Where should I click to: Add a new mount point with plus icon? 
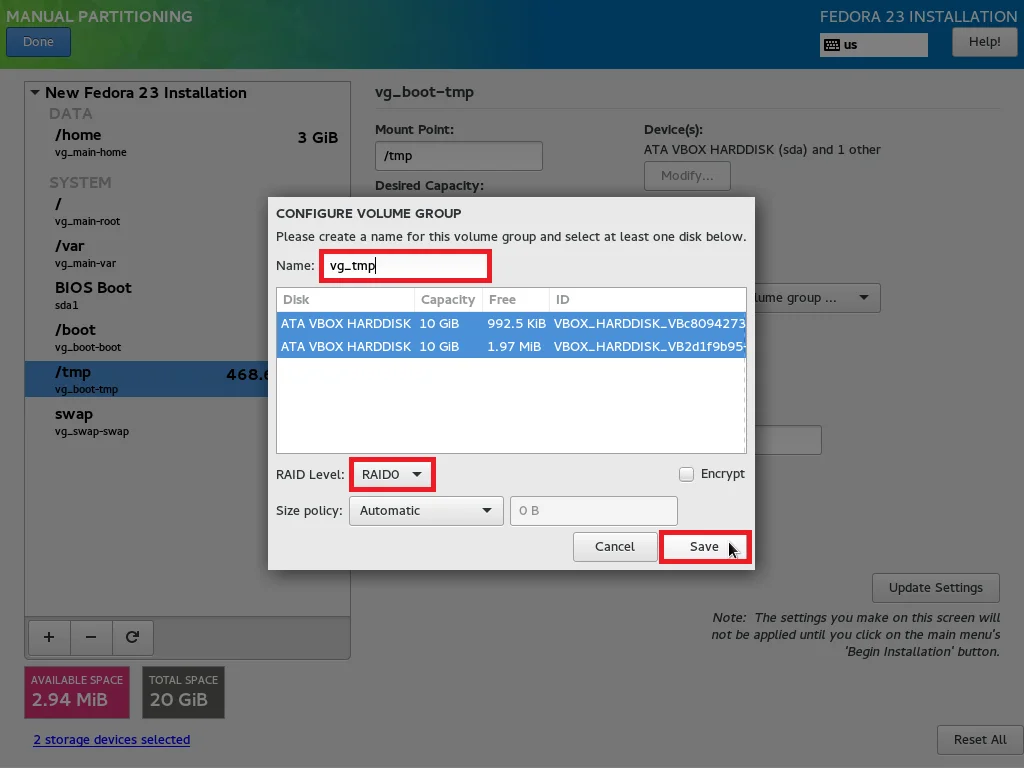49,637
